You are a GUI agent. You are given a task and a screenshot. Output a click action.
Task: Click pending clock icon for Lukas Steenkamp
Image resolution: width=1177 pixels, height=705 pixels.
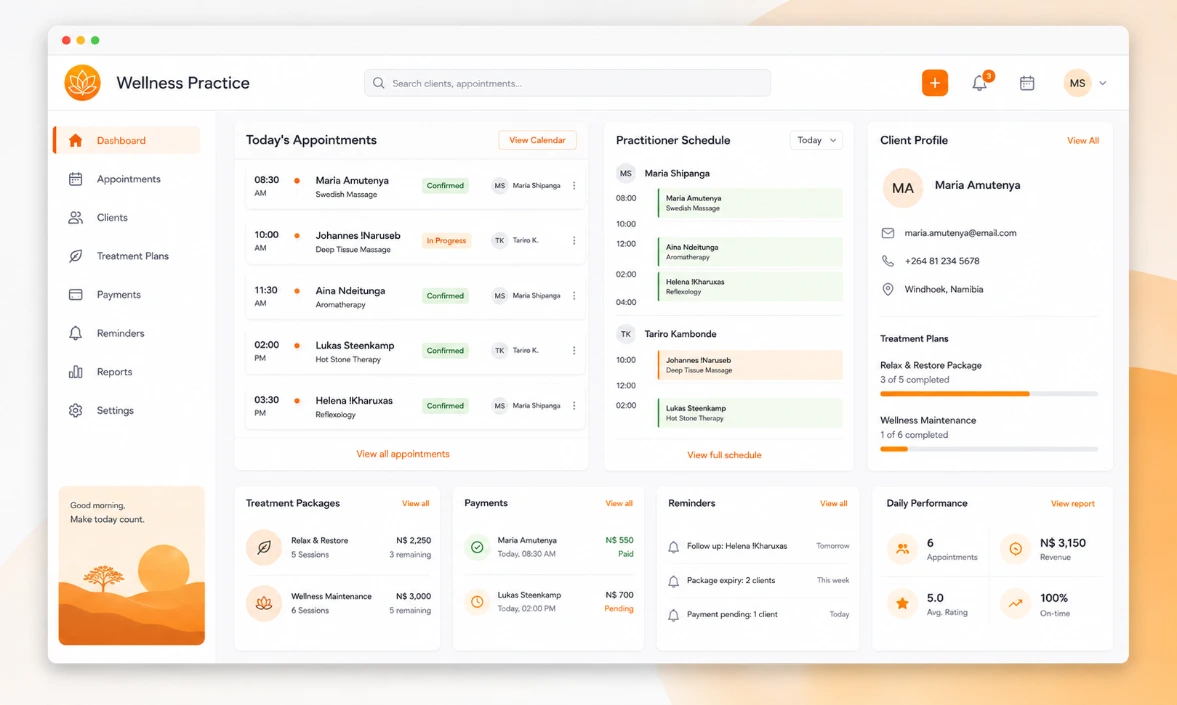[x=477, y=601]
